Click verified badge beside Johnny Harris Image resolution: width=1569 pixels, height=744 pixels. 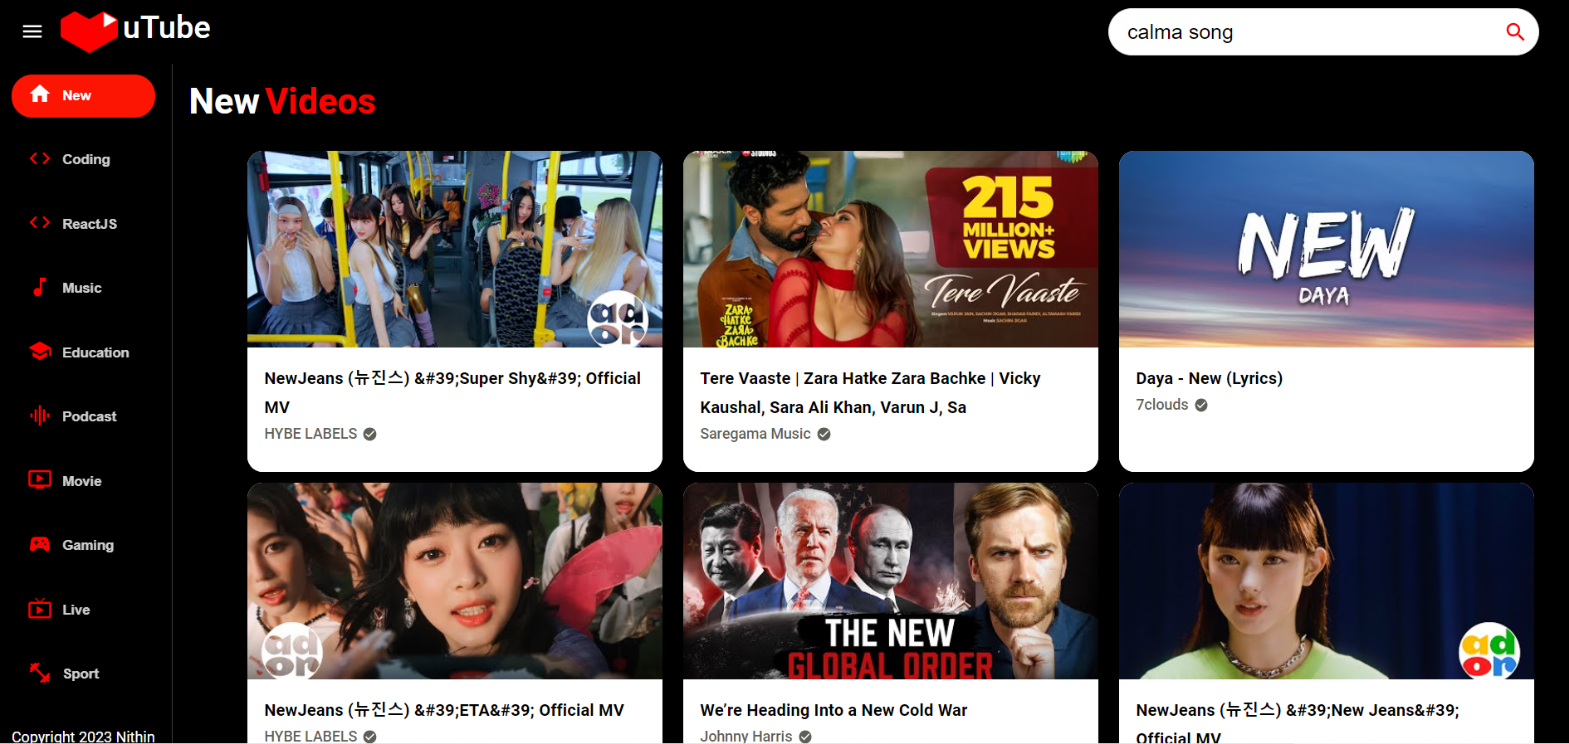[805, 737]
